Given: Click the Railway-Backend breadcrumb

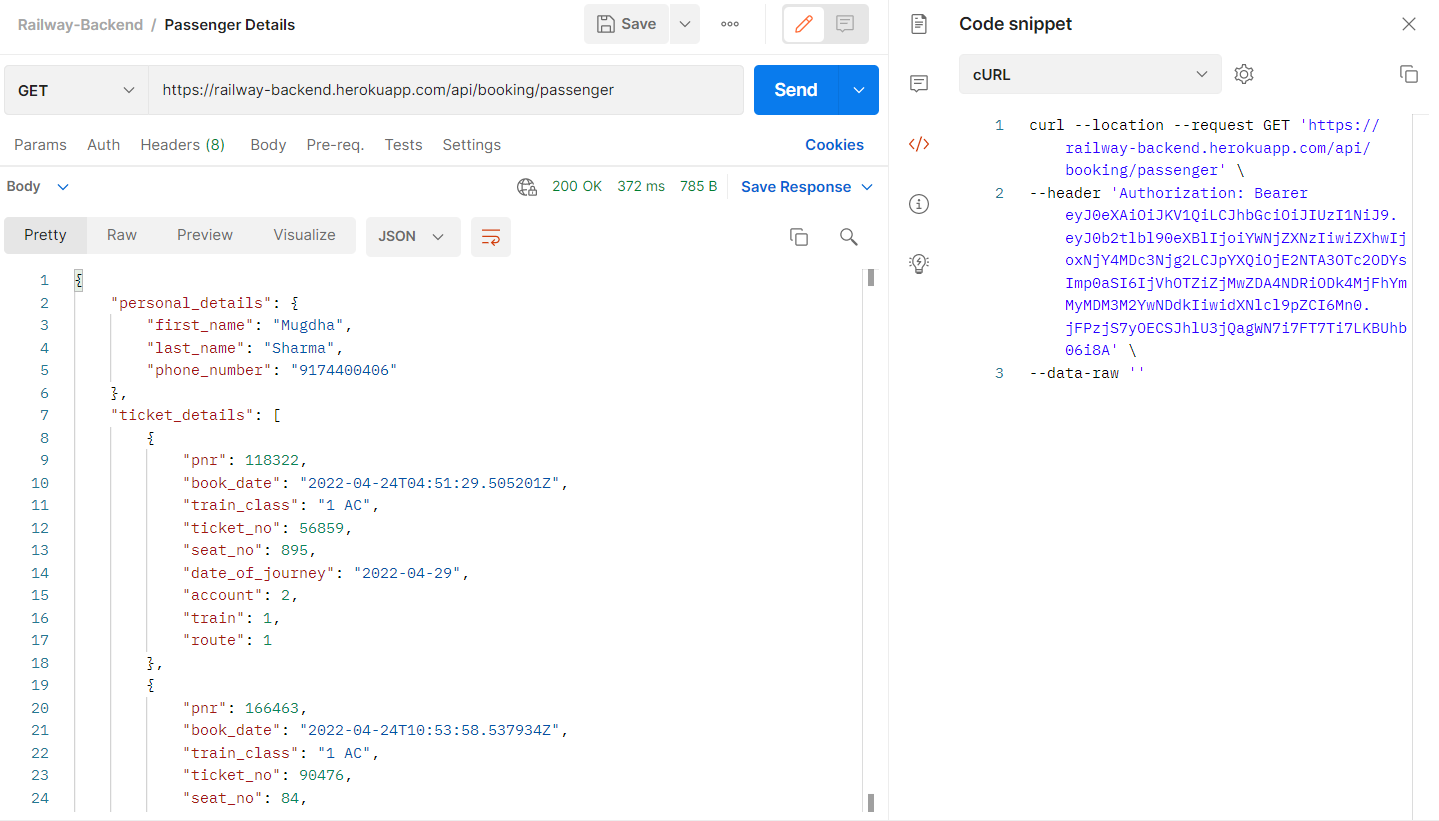Looking at the screenshot, I should (x=80, y=25).
